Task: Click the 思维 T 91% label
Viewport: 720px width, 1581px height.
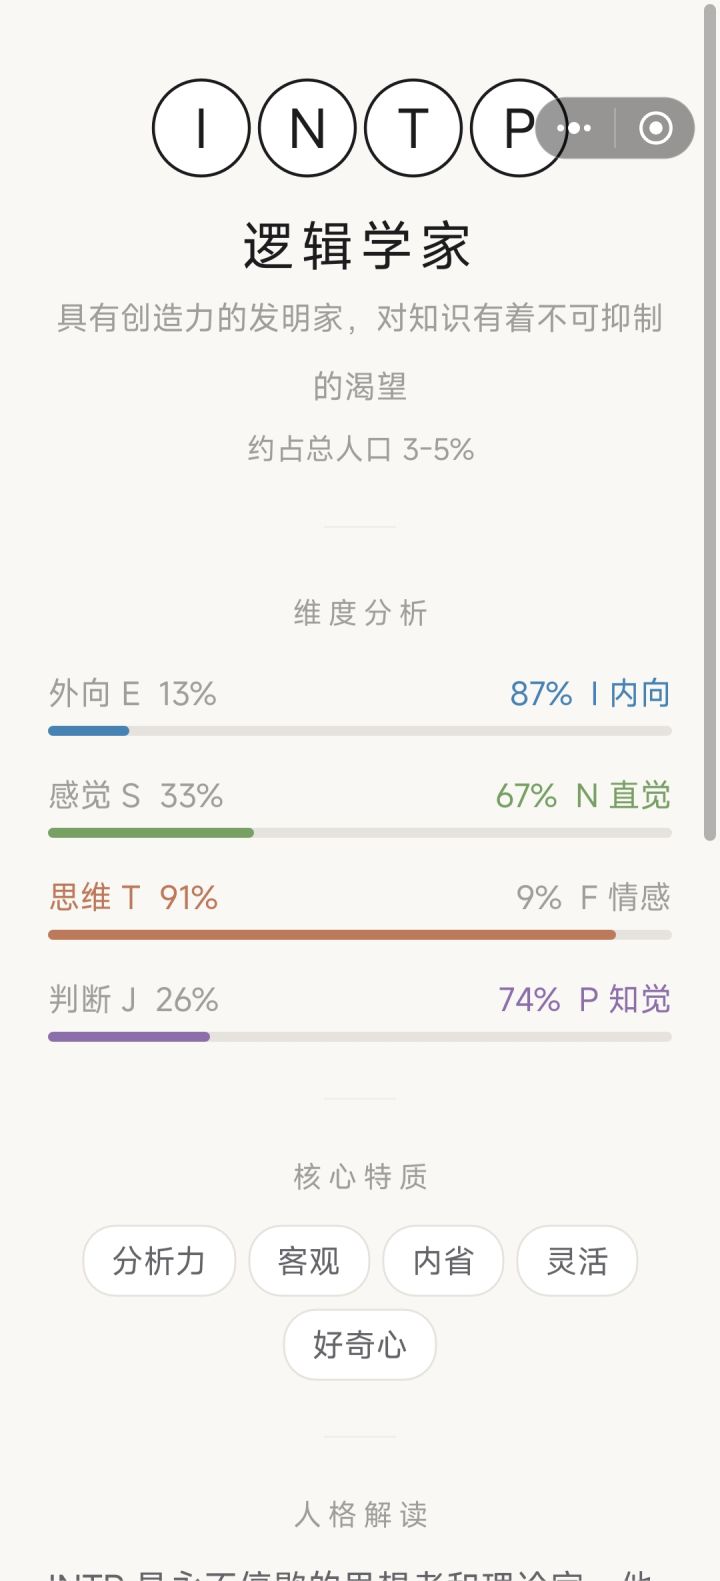Action: click(x=133, y=897)
